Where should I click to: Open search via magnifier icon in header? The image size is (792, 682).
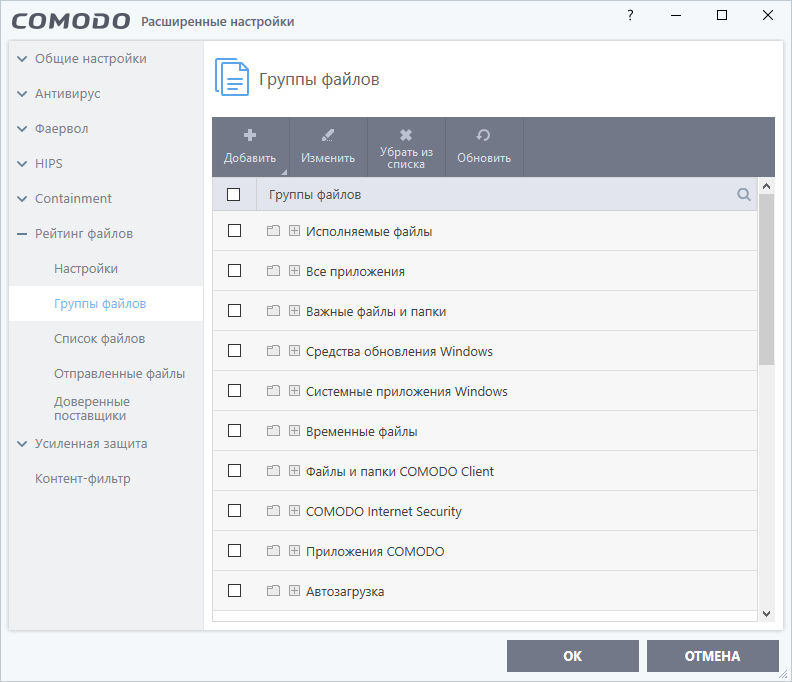[744, 194]
